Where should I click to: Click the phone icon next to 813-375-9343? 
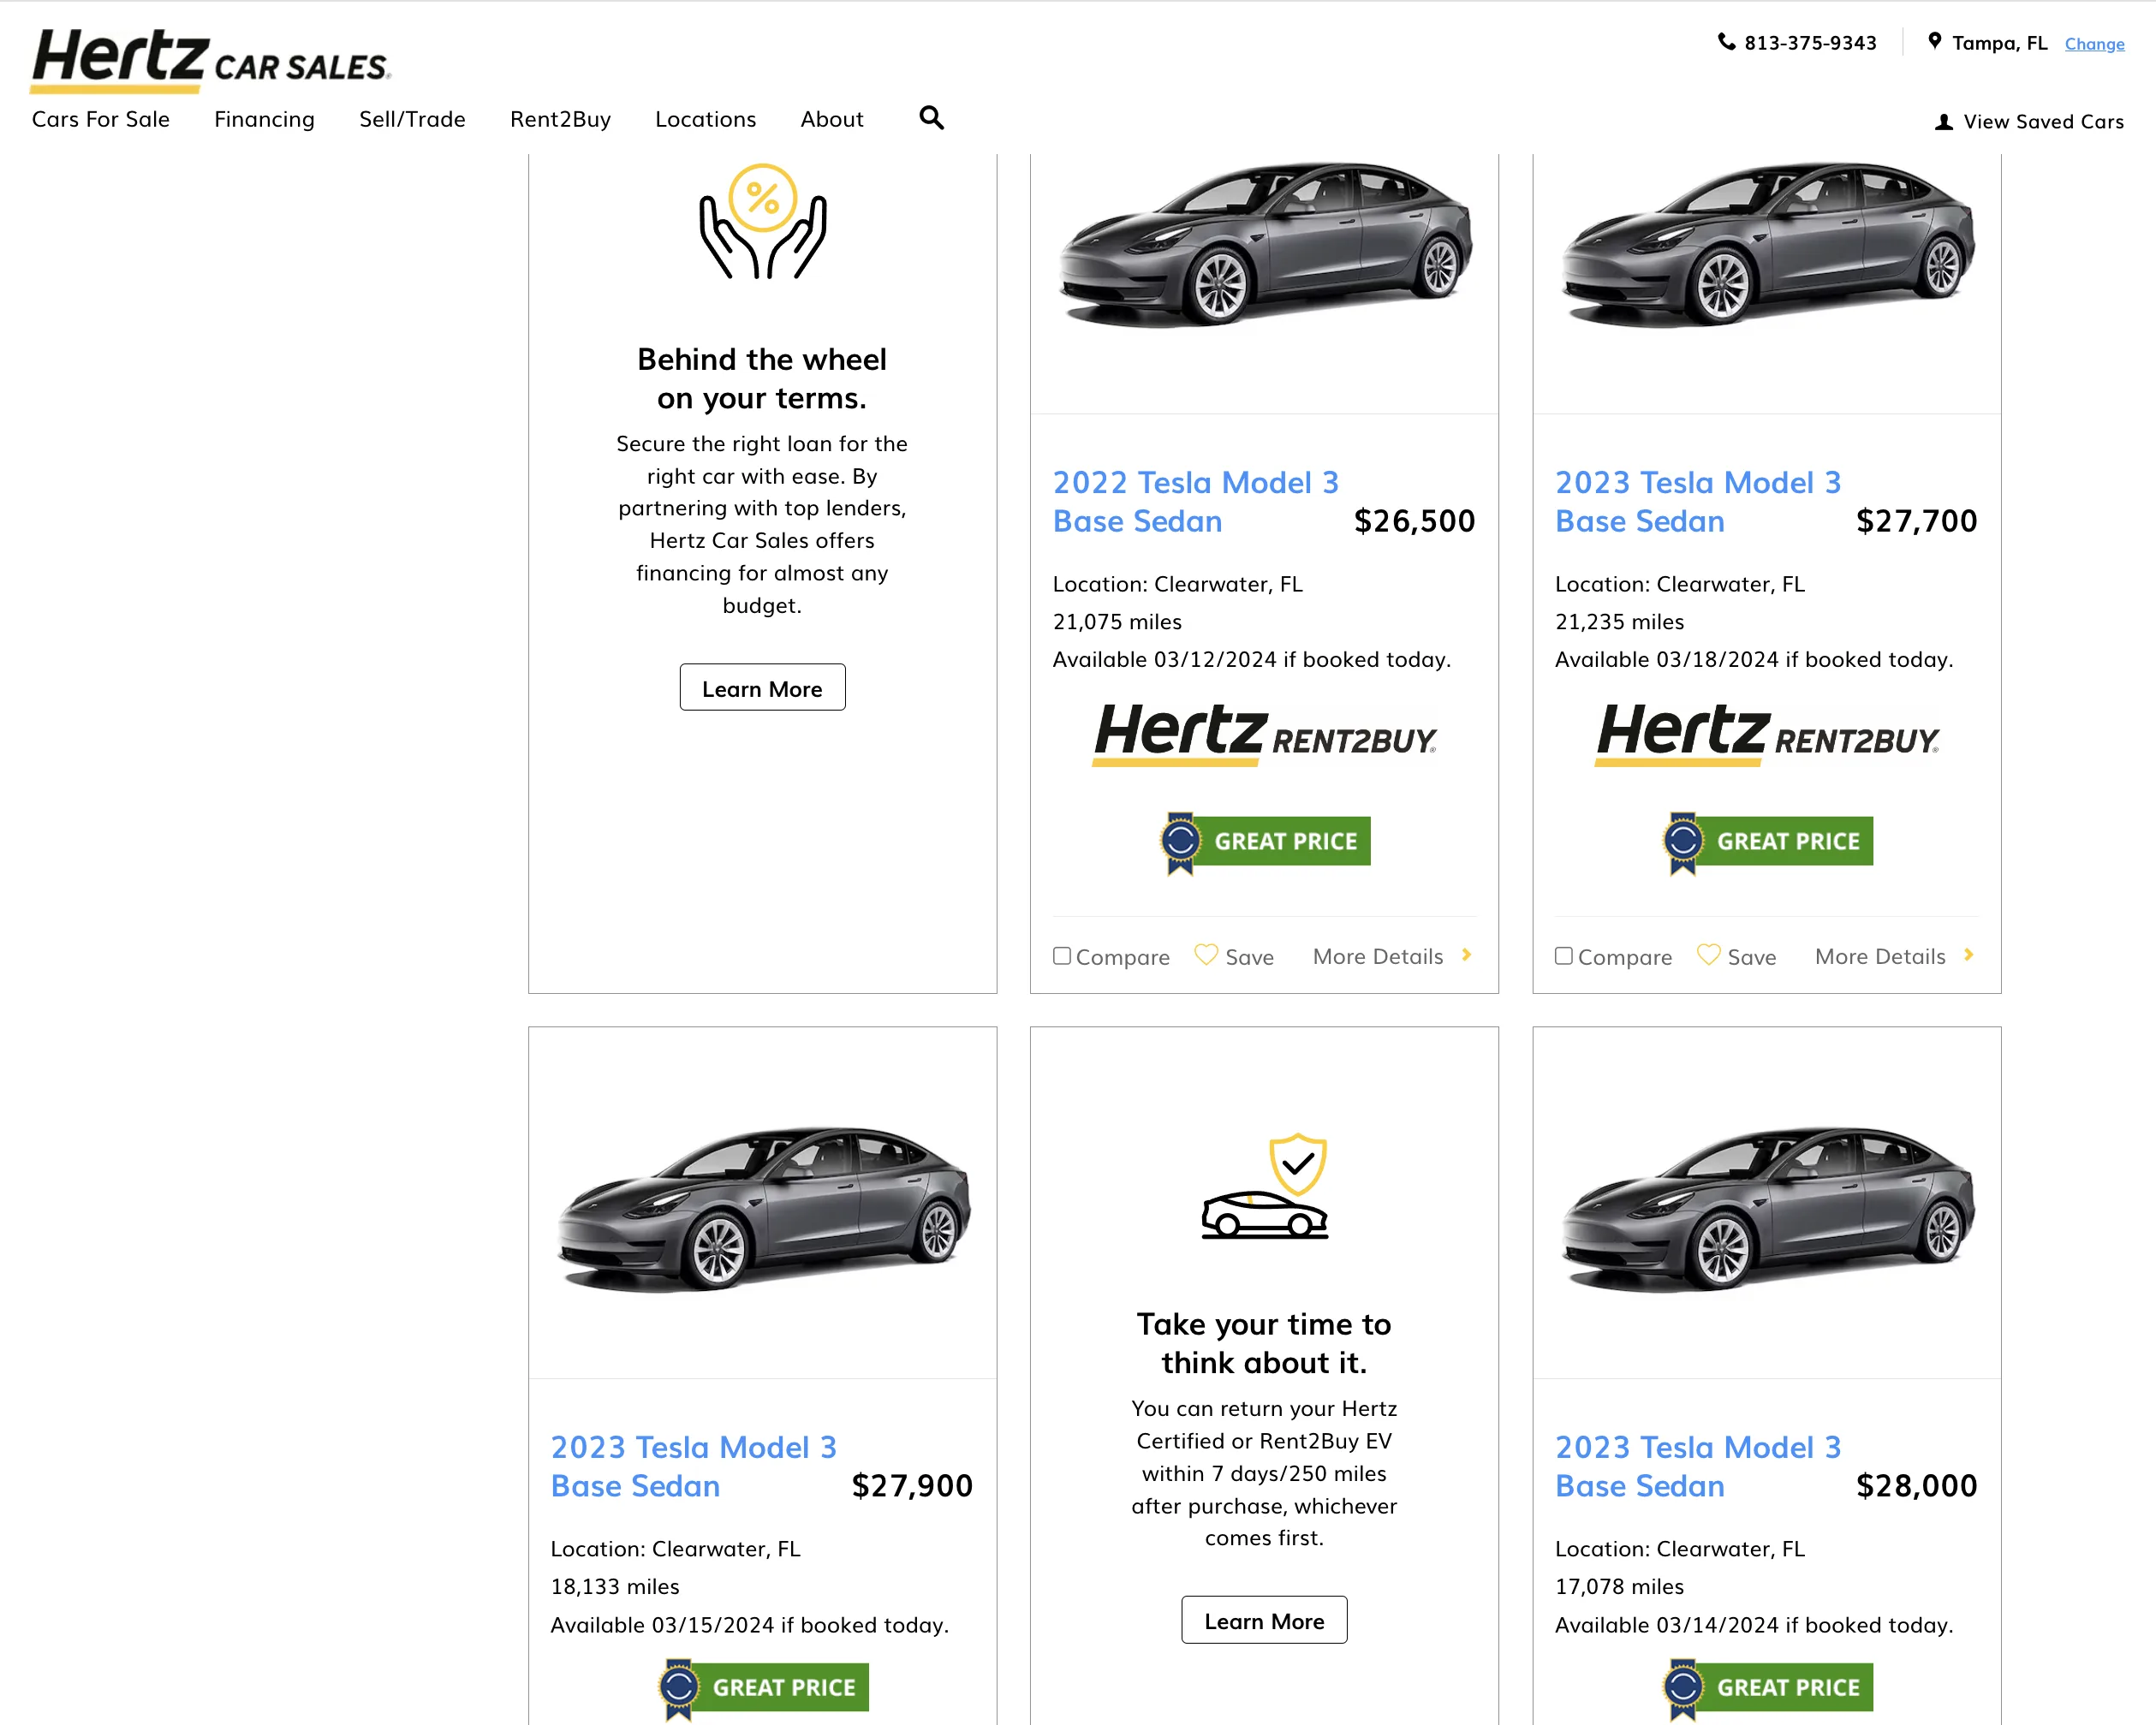pos(1726,42)
